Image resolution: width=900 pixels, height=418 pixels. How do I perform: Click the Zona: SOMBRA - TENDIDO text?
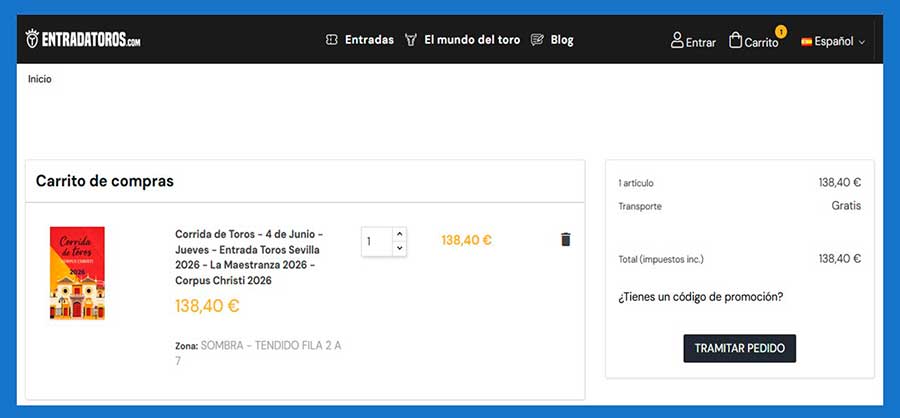tap(258, 353)
